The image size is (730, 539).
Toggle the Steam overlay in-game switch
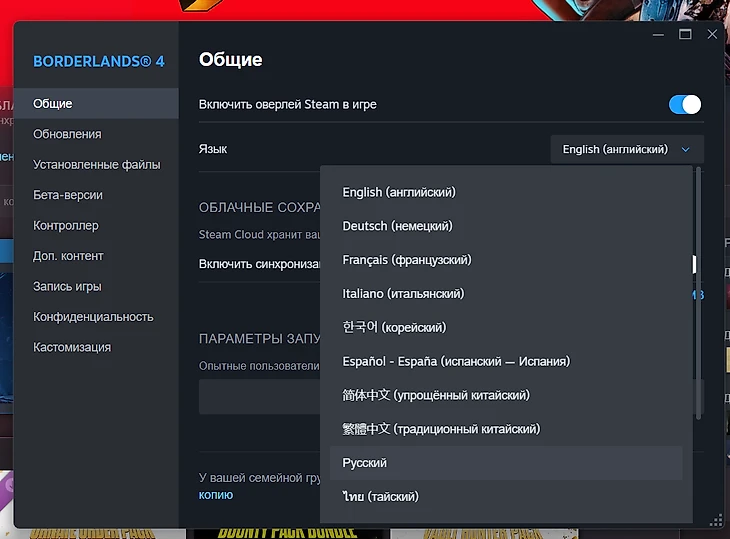point(684,104)
